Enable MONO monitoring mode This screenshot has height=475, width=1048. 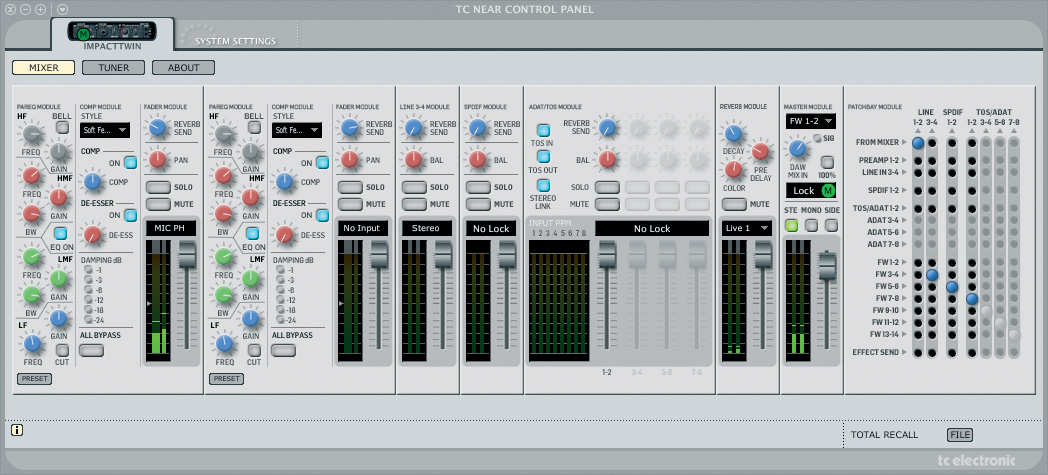pos(811,226)
